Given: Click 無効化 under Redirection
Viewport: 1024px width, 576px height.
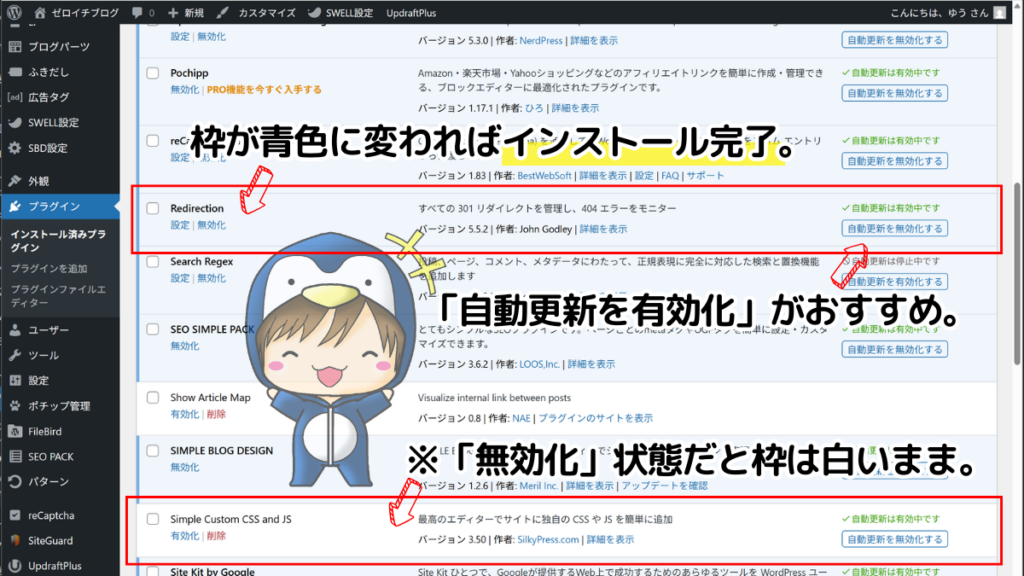Looking at the screenshot, I should (x=212, y=225).
